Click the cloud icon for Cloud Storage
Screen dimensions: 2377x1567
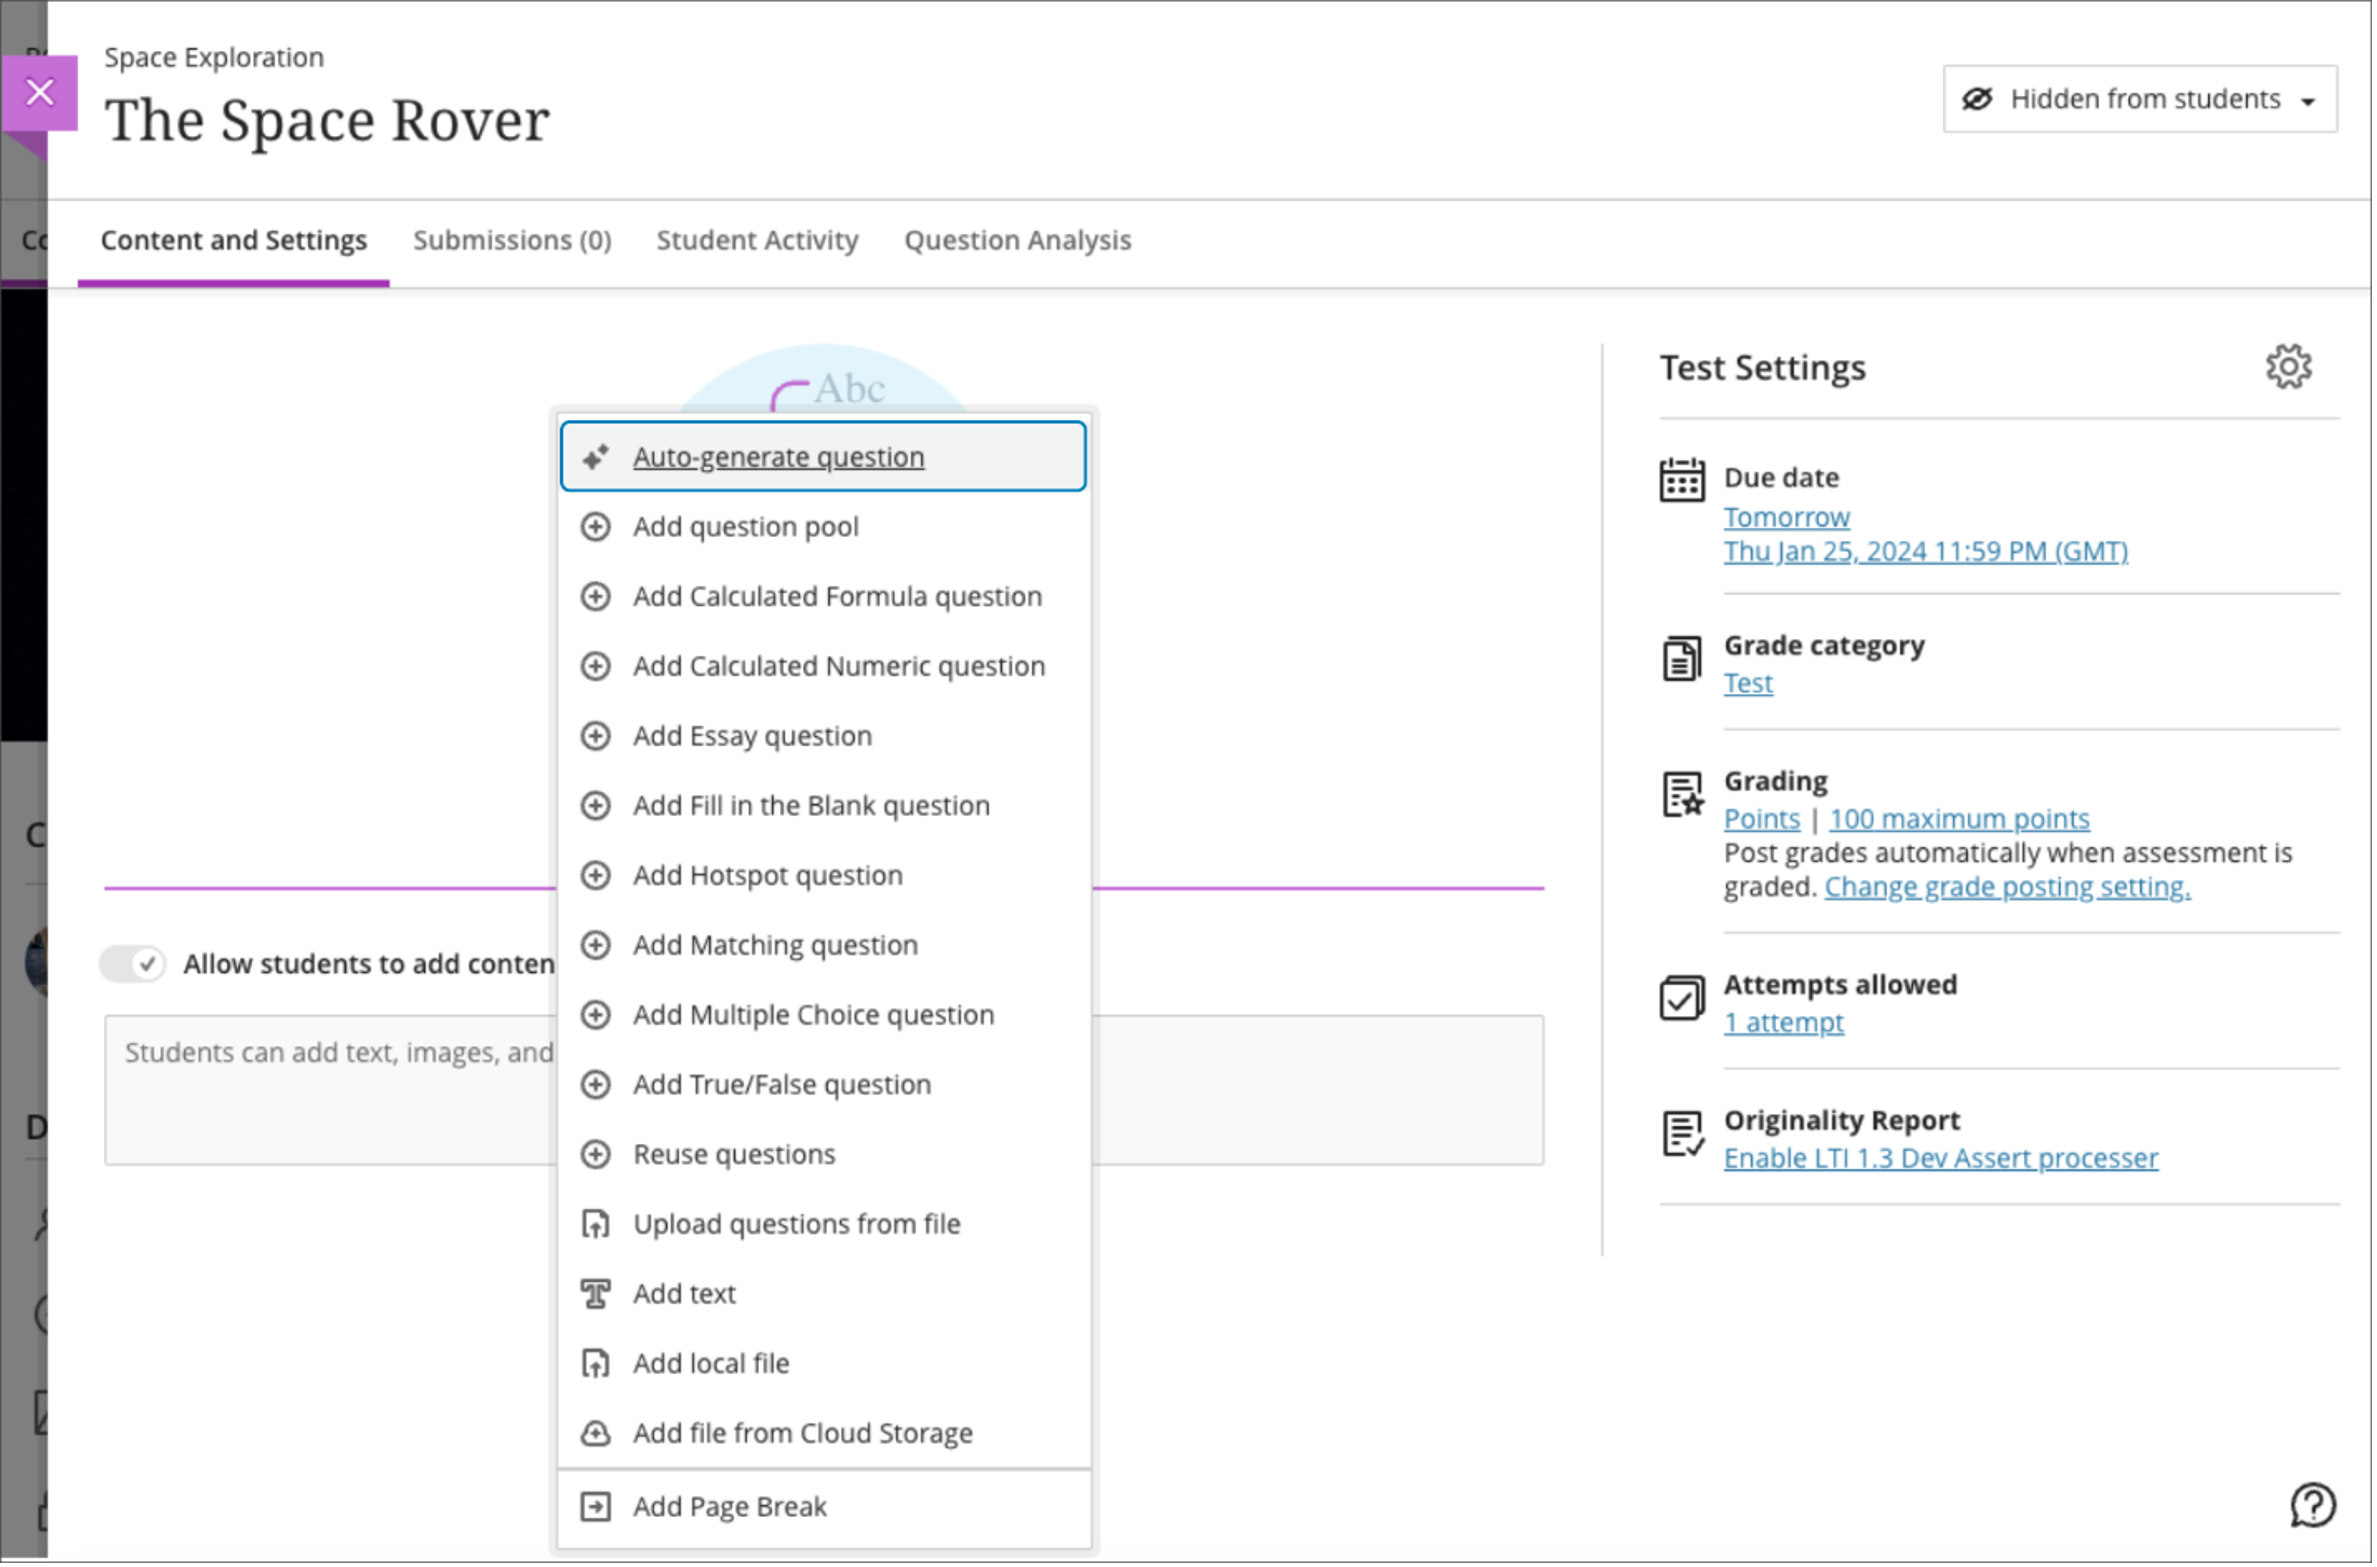[596, 1433]
